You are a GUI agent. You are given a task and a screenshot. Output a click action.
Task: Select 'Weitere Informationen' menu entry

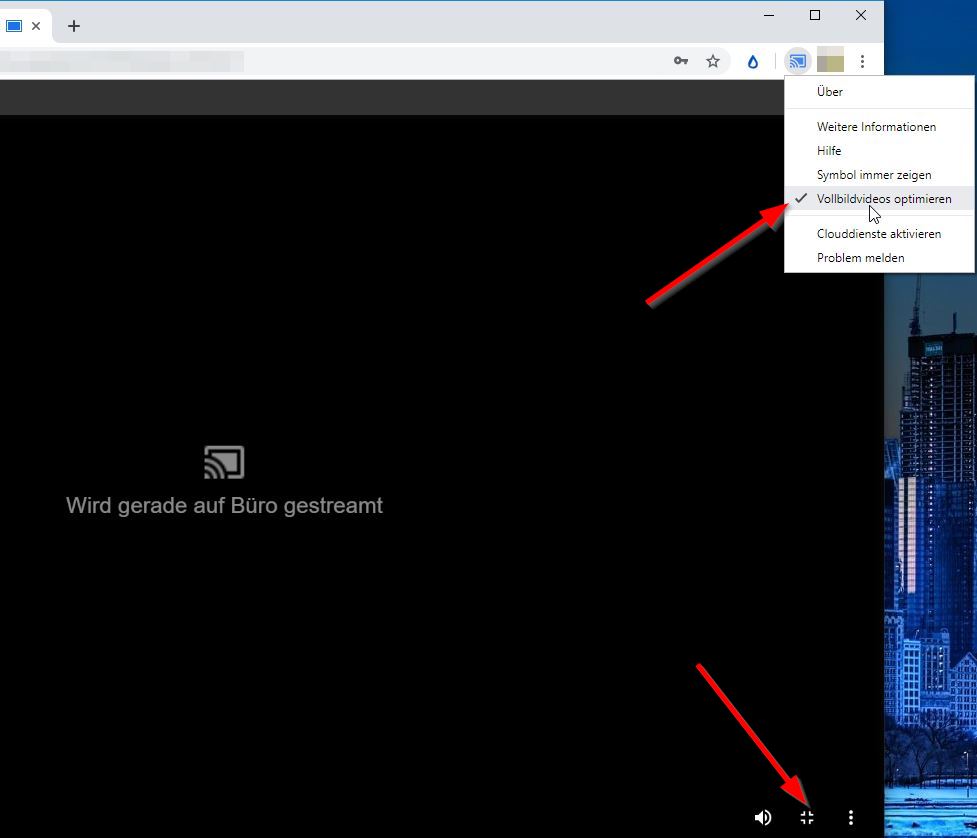coord(876,127)
